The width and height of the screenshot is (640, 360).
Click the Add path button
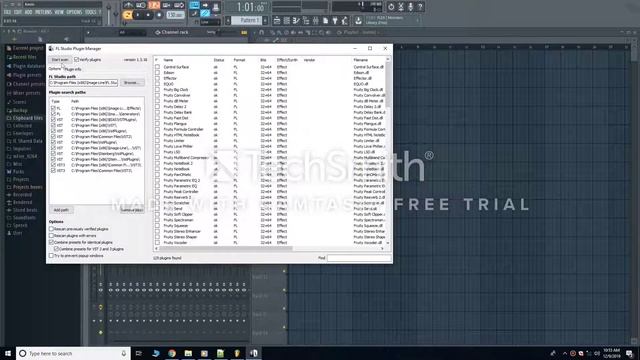click(x=61, y=210)
